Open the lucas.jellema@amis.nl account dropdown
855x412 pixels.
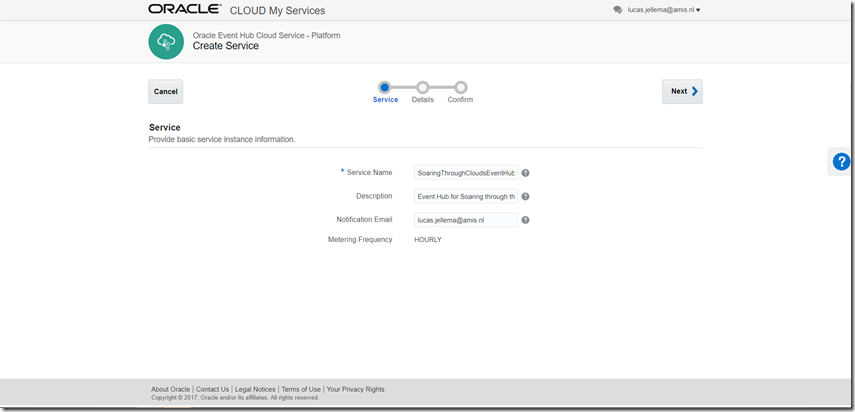pyautogui.click(x=664, y=10)
